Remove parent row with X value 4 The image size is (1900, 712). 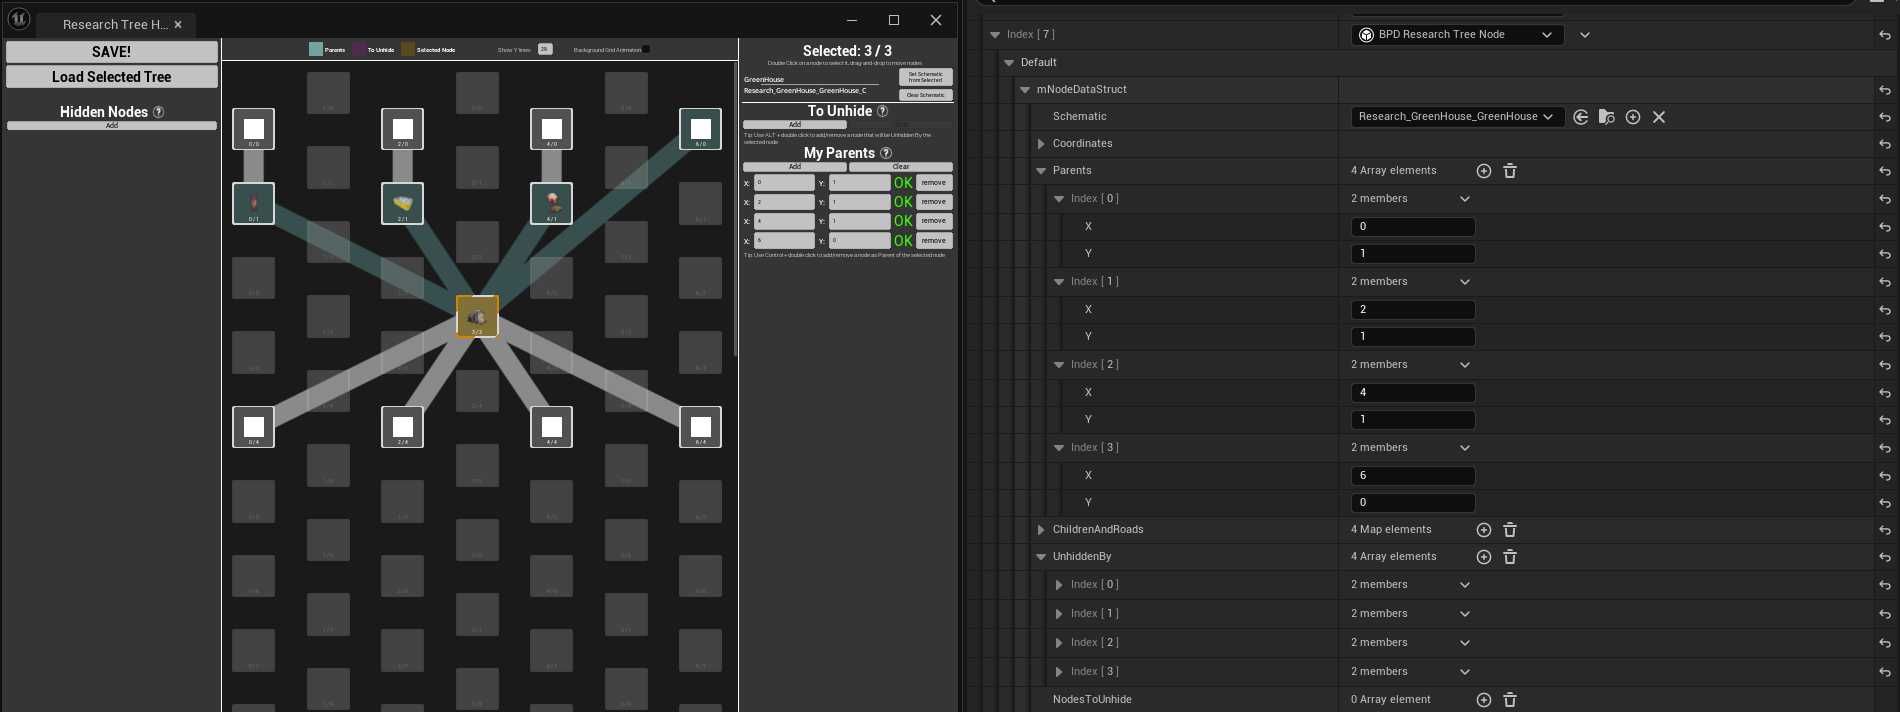(934, 221)
